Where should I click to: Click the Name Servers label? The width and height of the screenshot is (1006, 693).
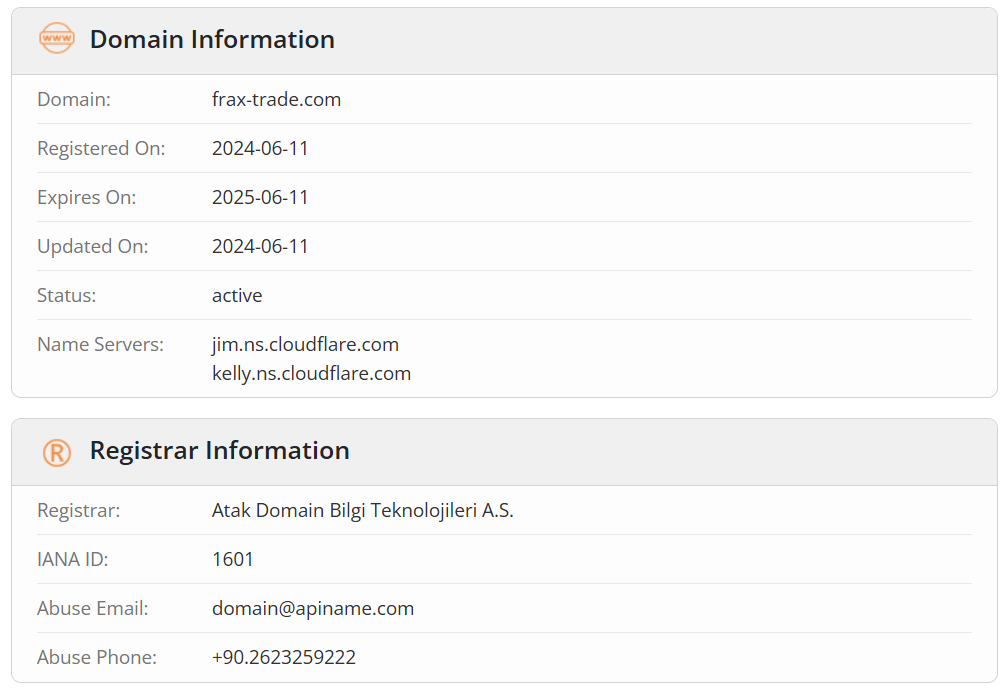[x=101, y=345]
